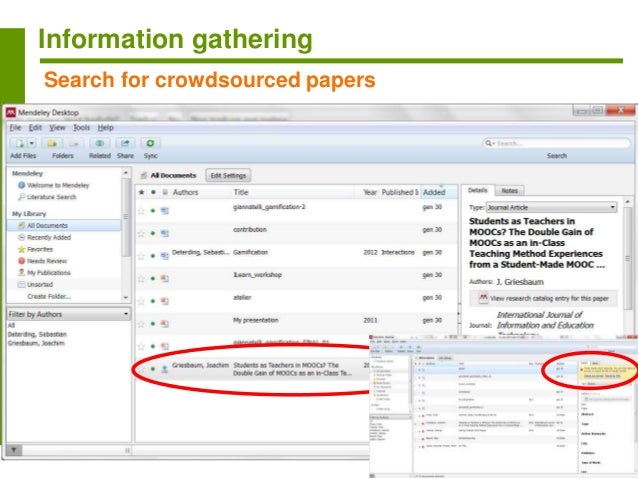Select Favorites in My Library
Image resolution: width=638 pixels, height=479 pixels.
(40, 249)
